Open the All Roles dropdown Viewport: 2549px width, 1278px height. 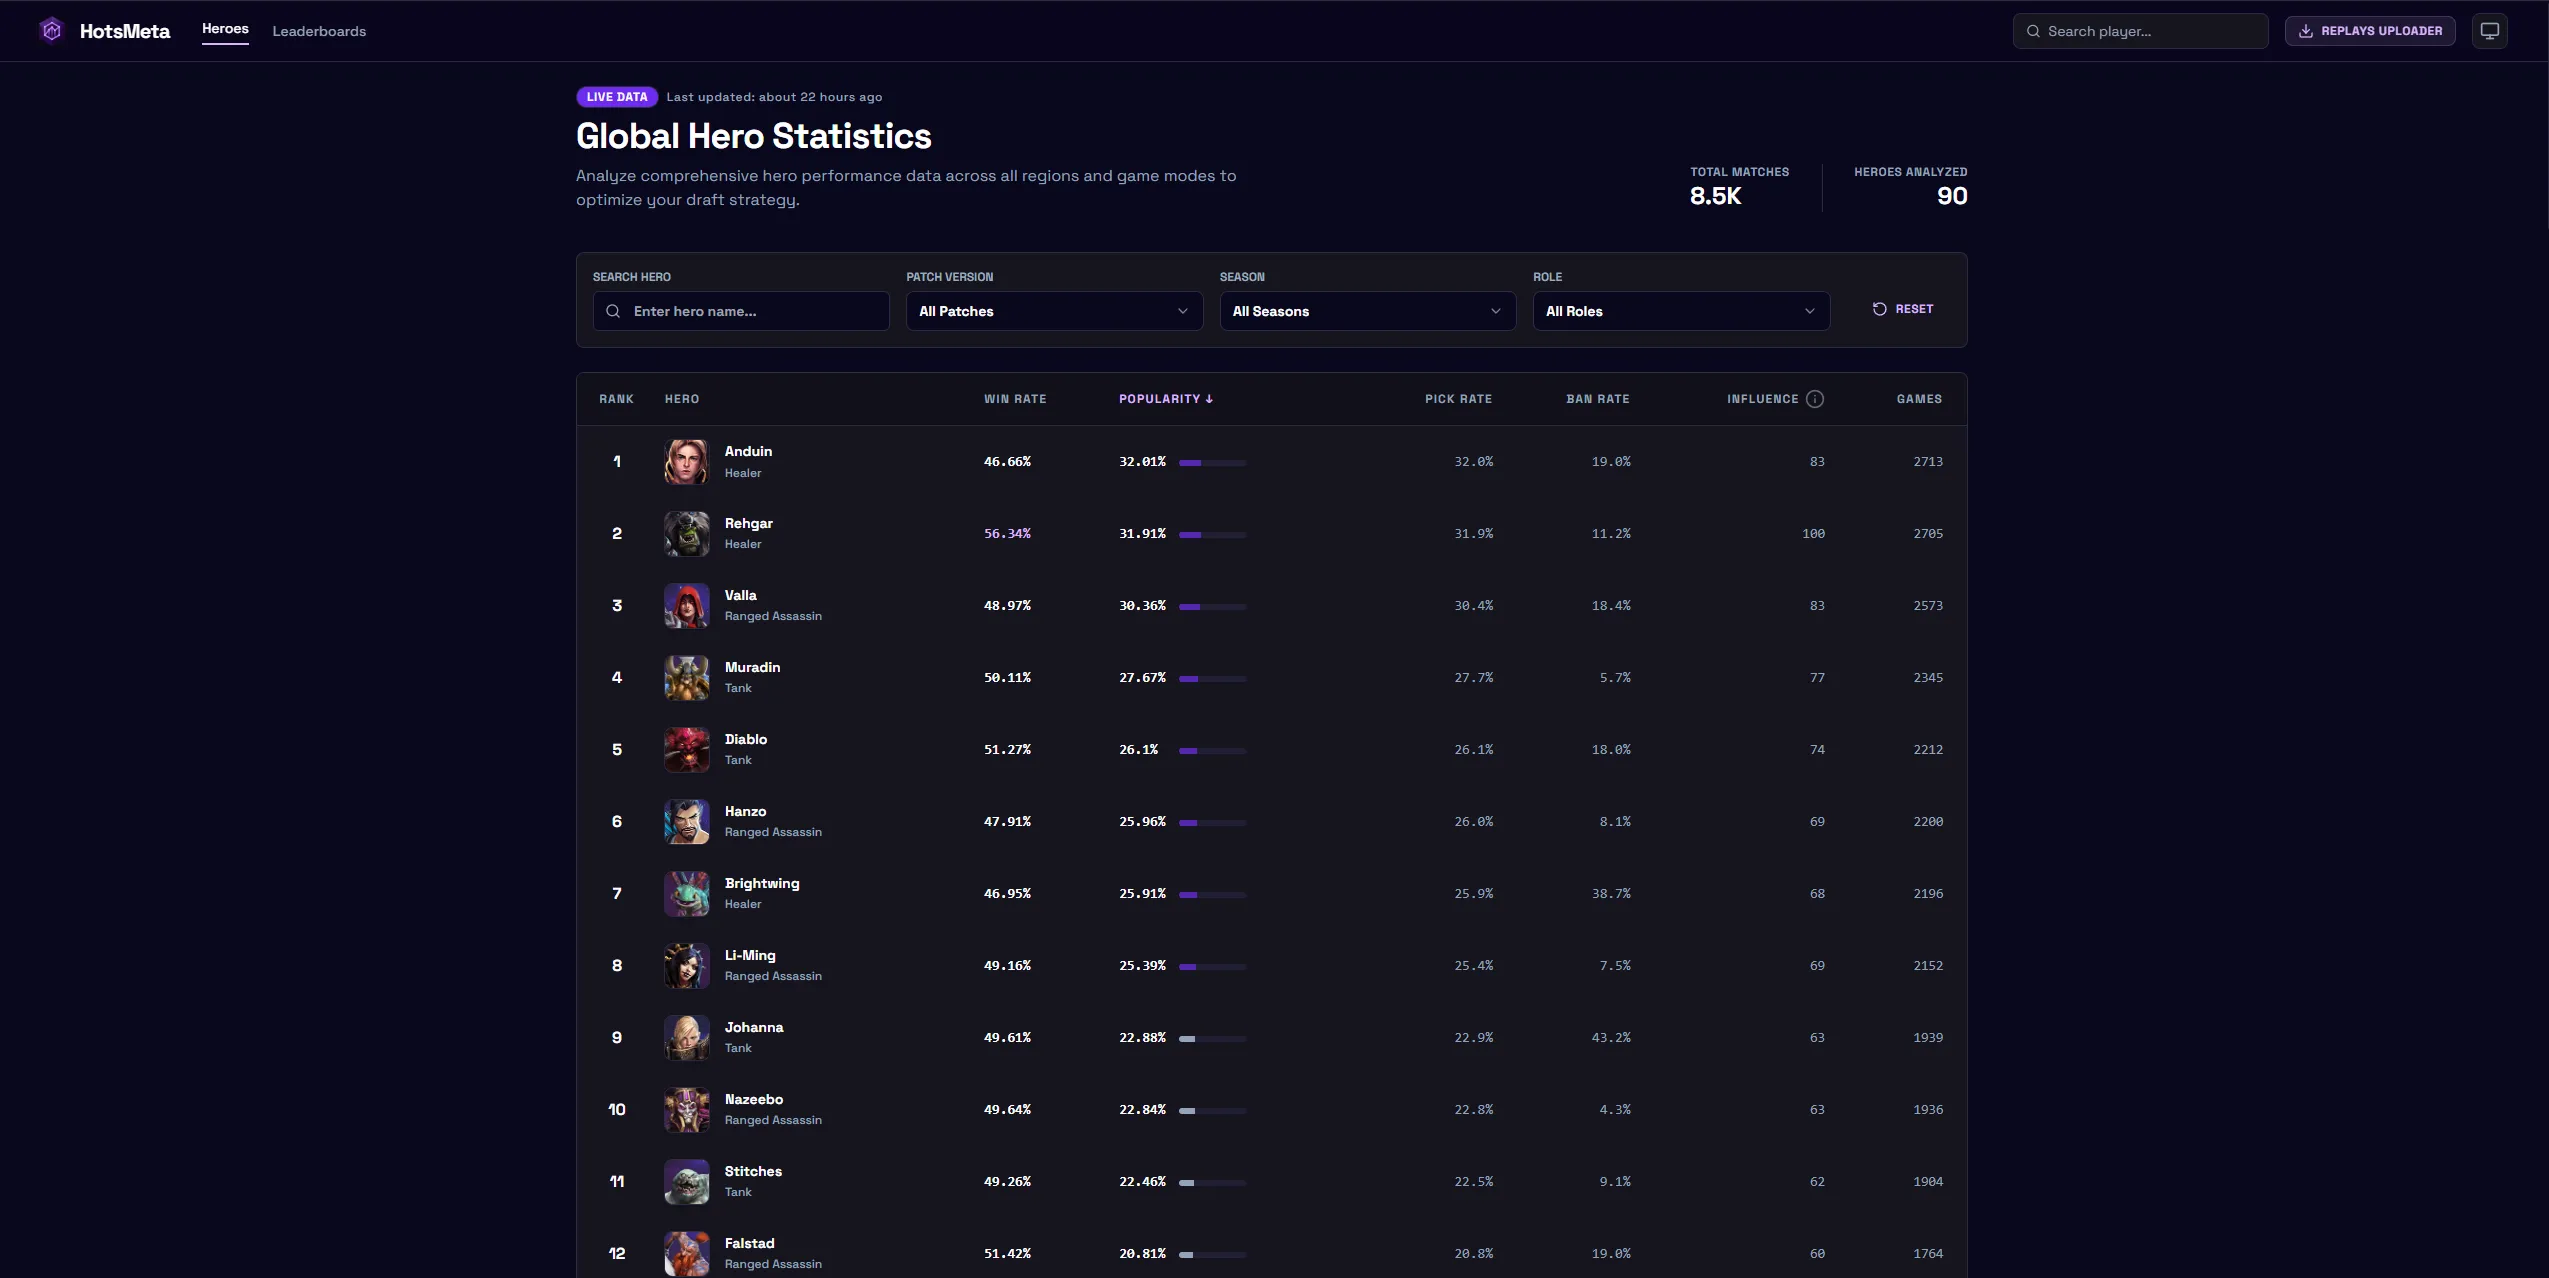1681,311
